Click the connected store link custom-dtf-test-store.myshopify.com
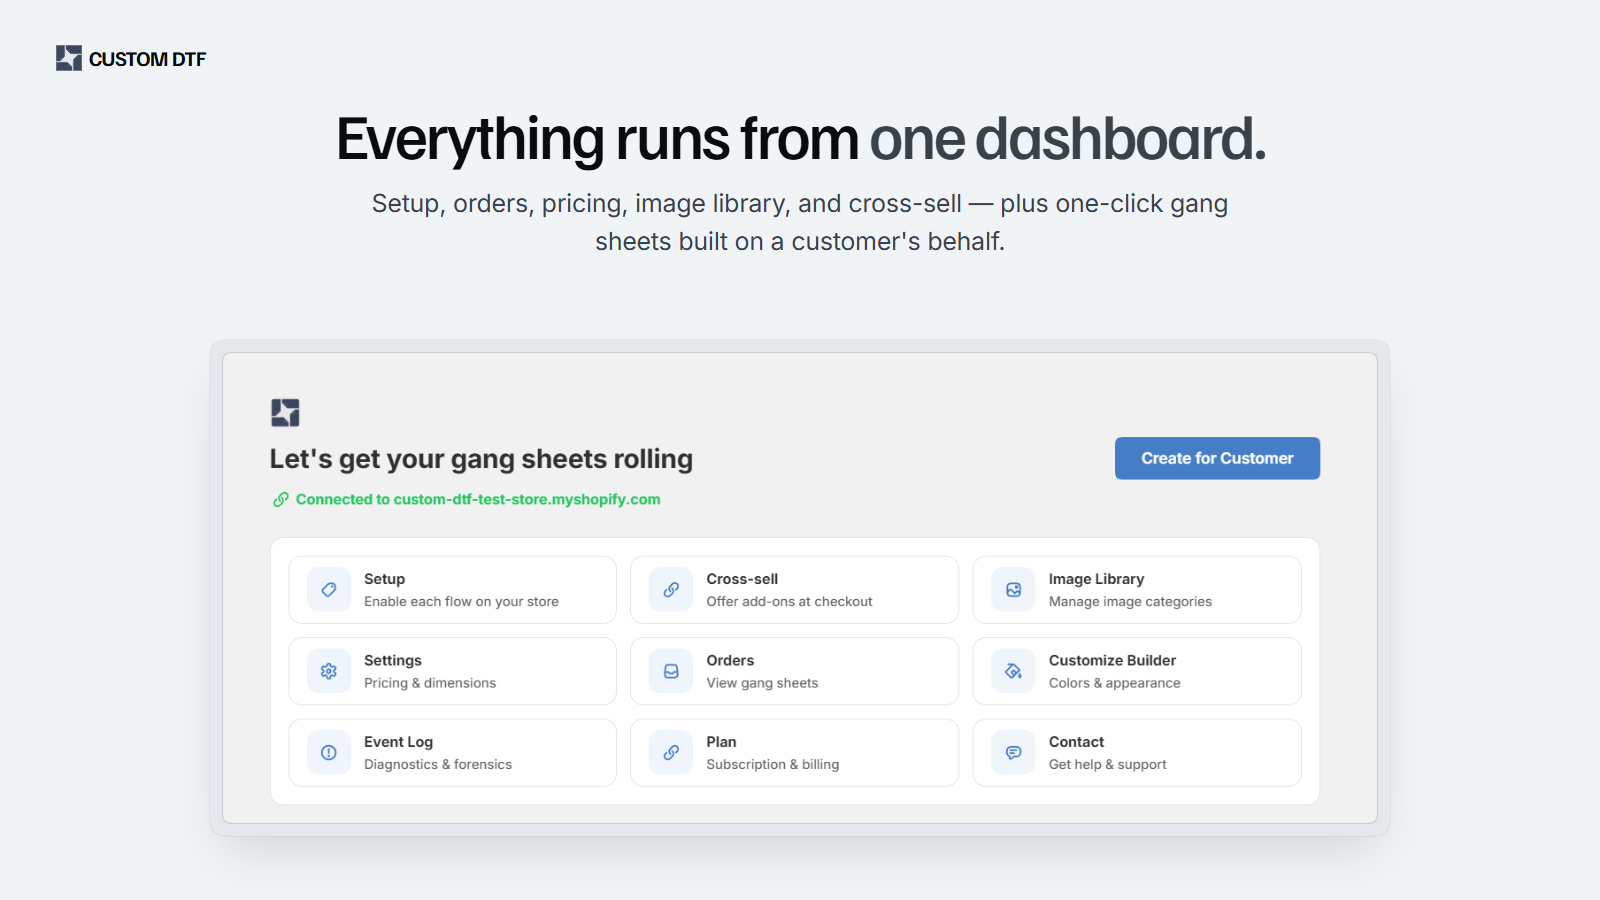Screen dimensions: 1600x900 coord(527,499)
